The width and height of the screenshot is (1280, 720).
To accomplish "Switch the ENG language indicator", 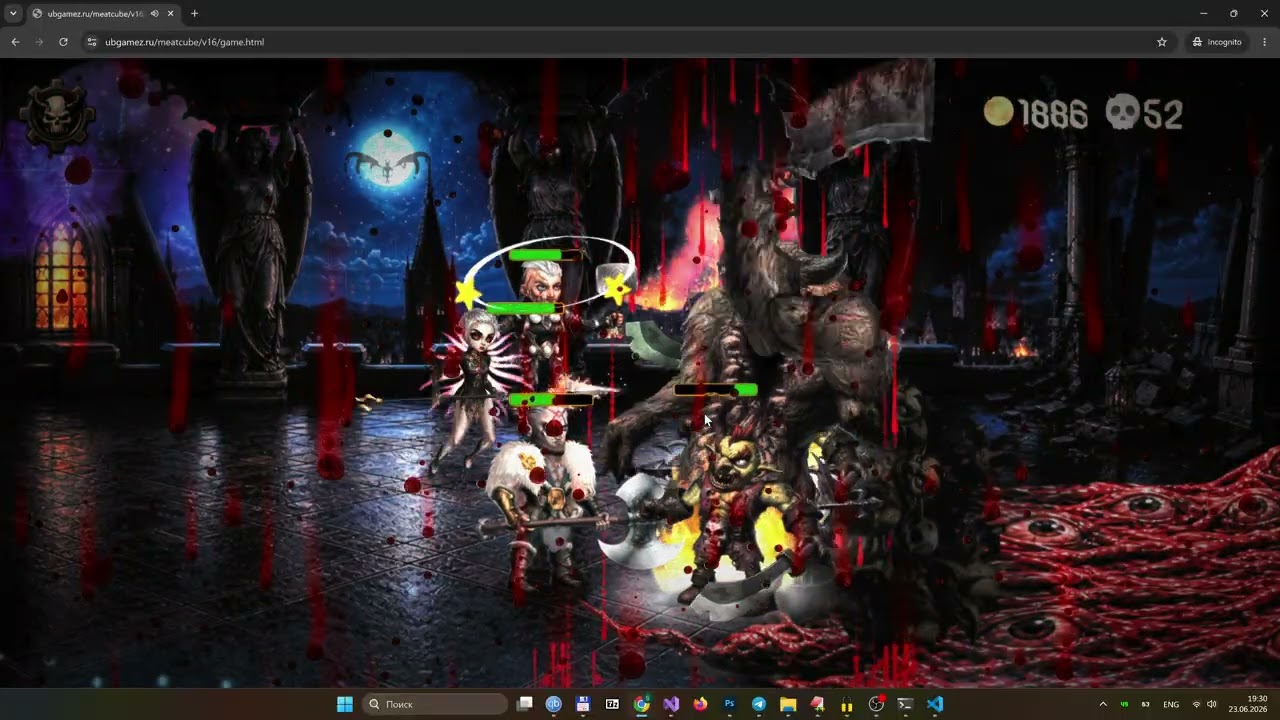I will pos(1171,704).
